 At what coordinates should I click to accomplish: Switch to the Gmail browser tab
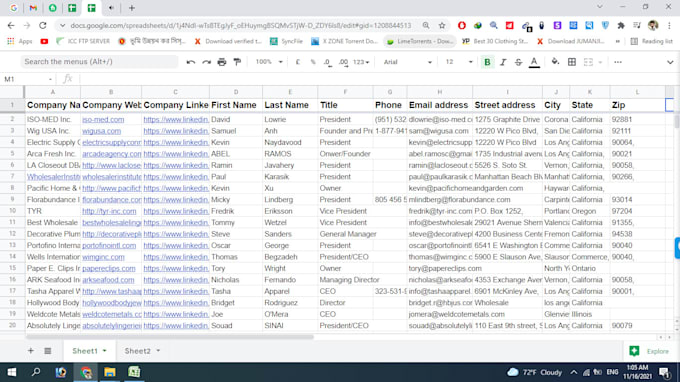click(x=33, y=8)
